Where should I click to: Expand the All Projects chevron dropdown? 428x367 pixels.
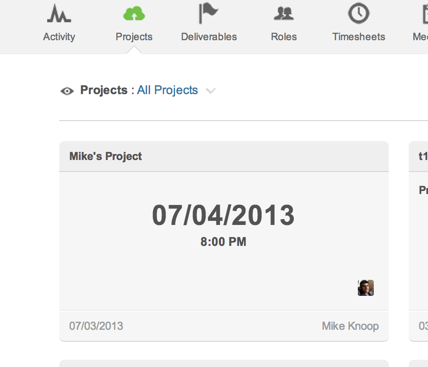211,91
